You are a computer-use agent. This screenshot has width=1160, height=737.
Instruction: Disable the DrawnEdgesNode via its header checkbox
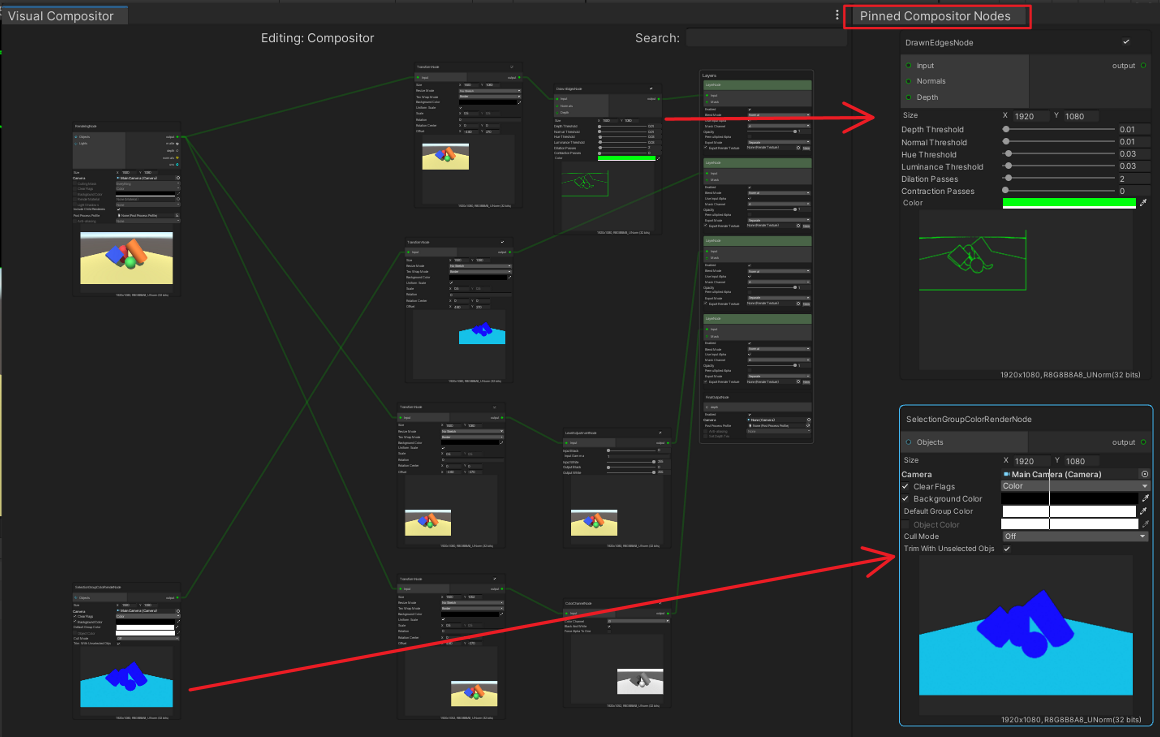pos(1126,42)
